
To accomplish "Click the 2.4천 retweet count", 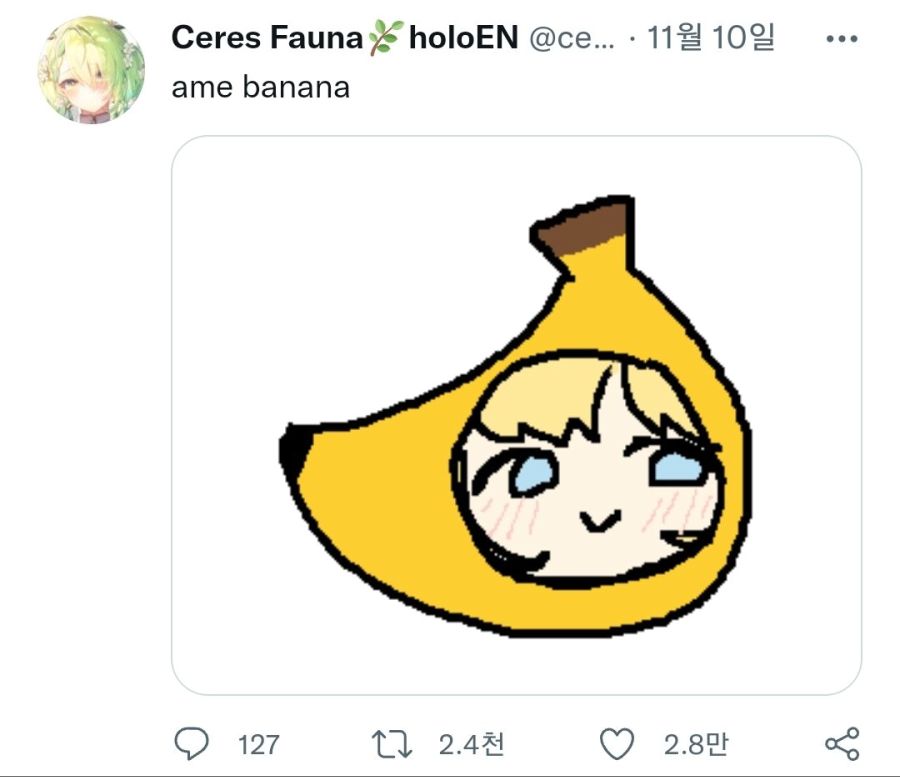I will pos(471,744).
